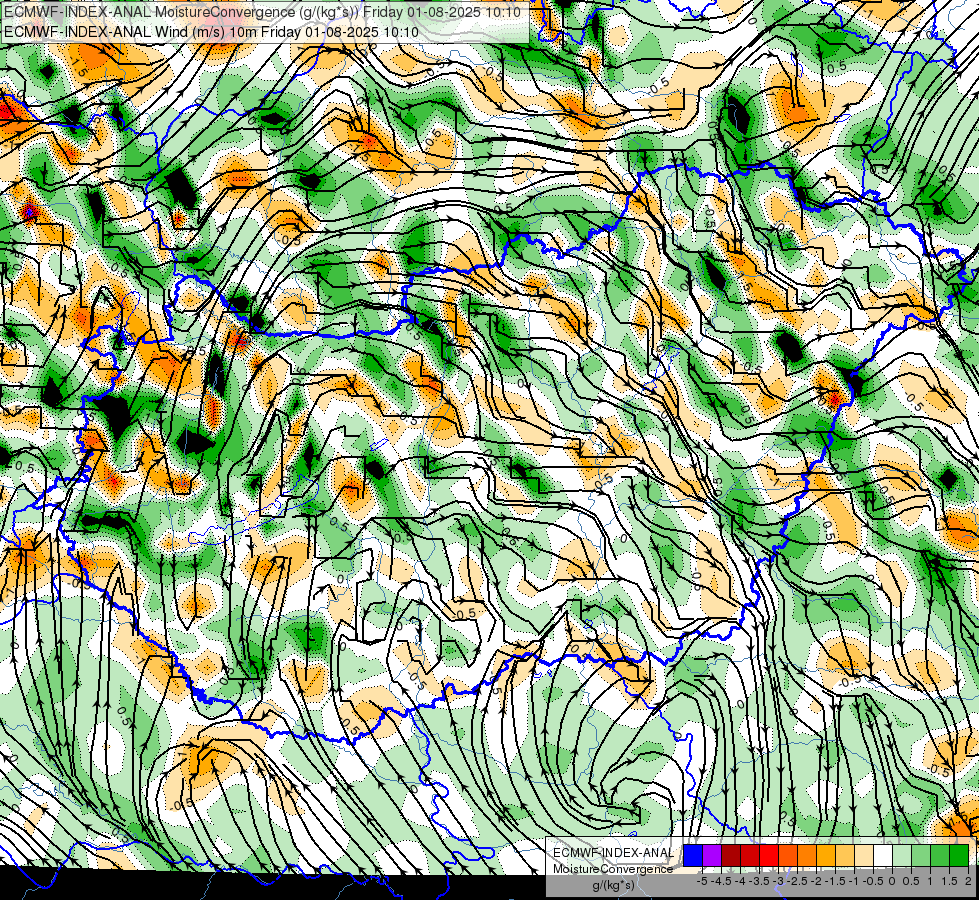Viewport: 979px width, 900px height.
Task: Click the '0' legend scale value
Action: pos(892,881)
